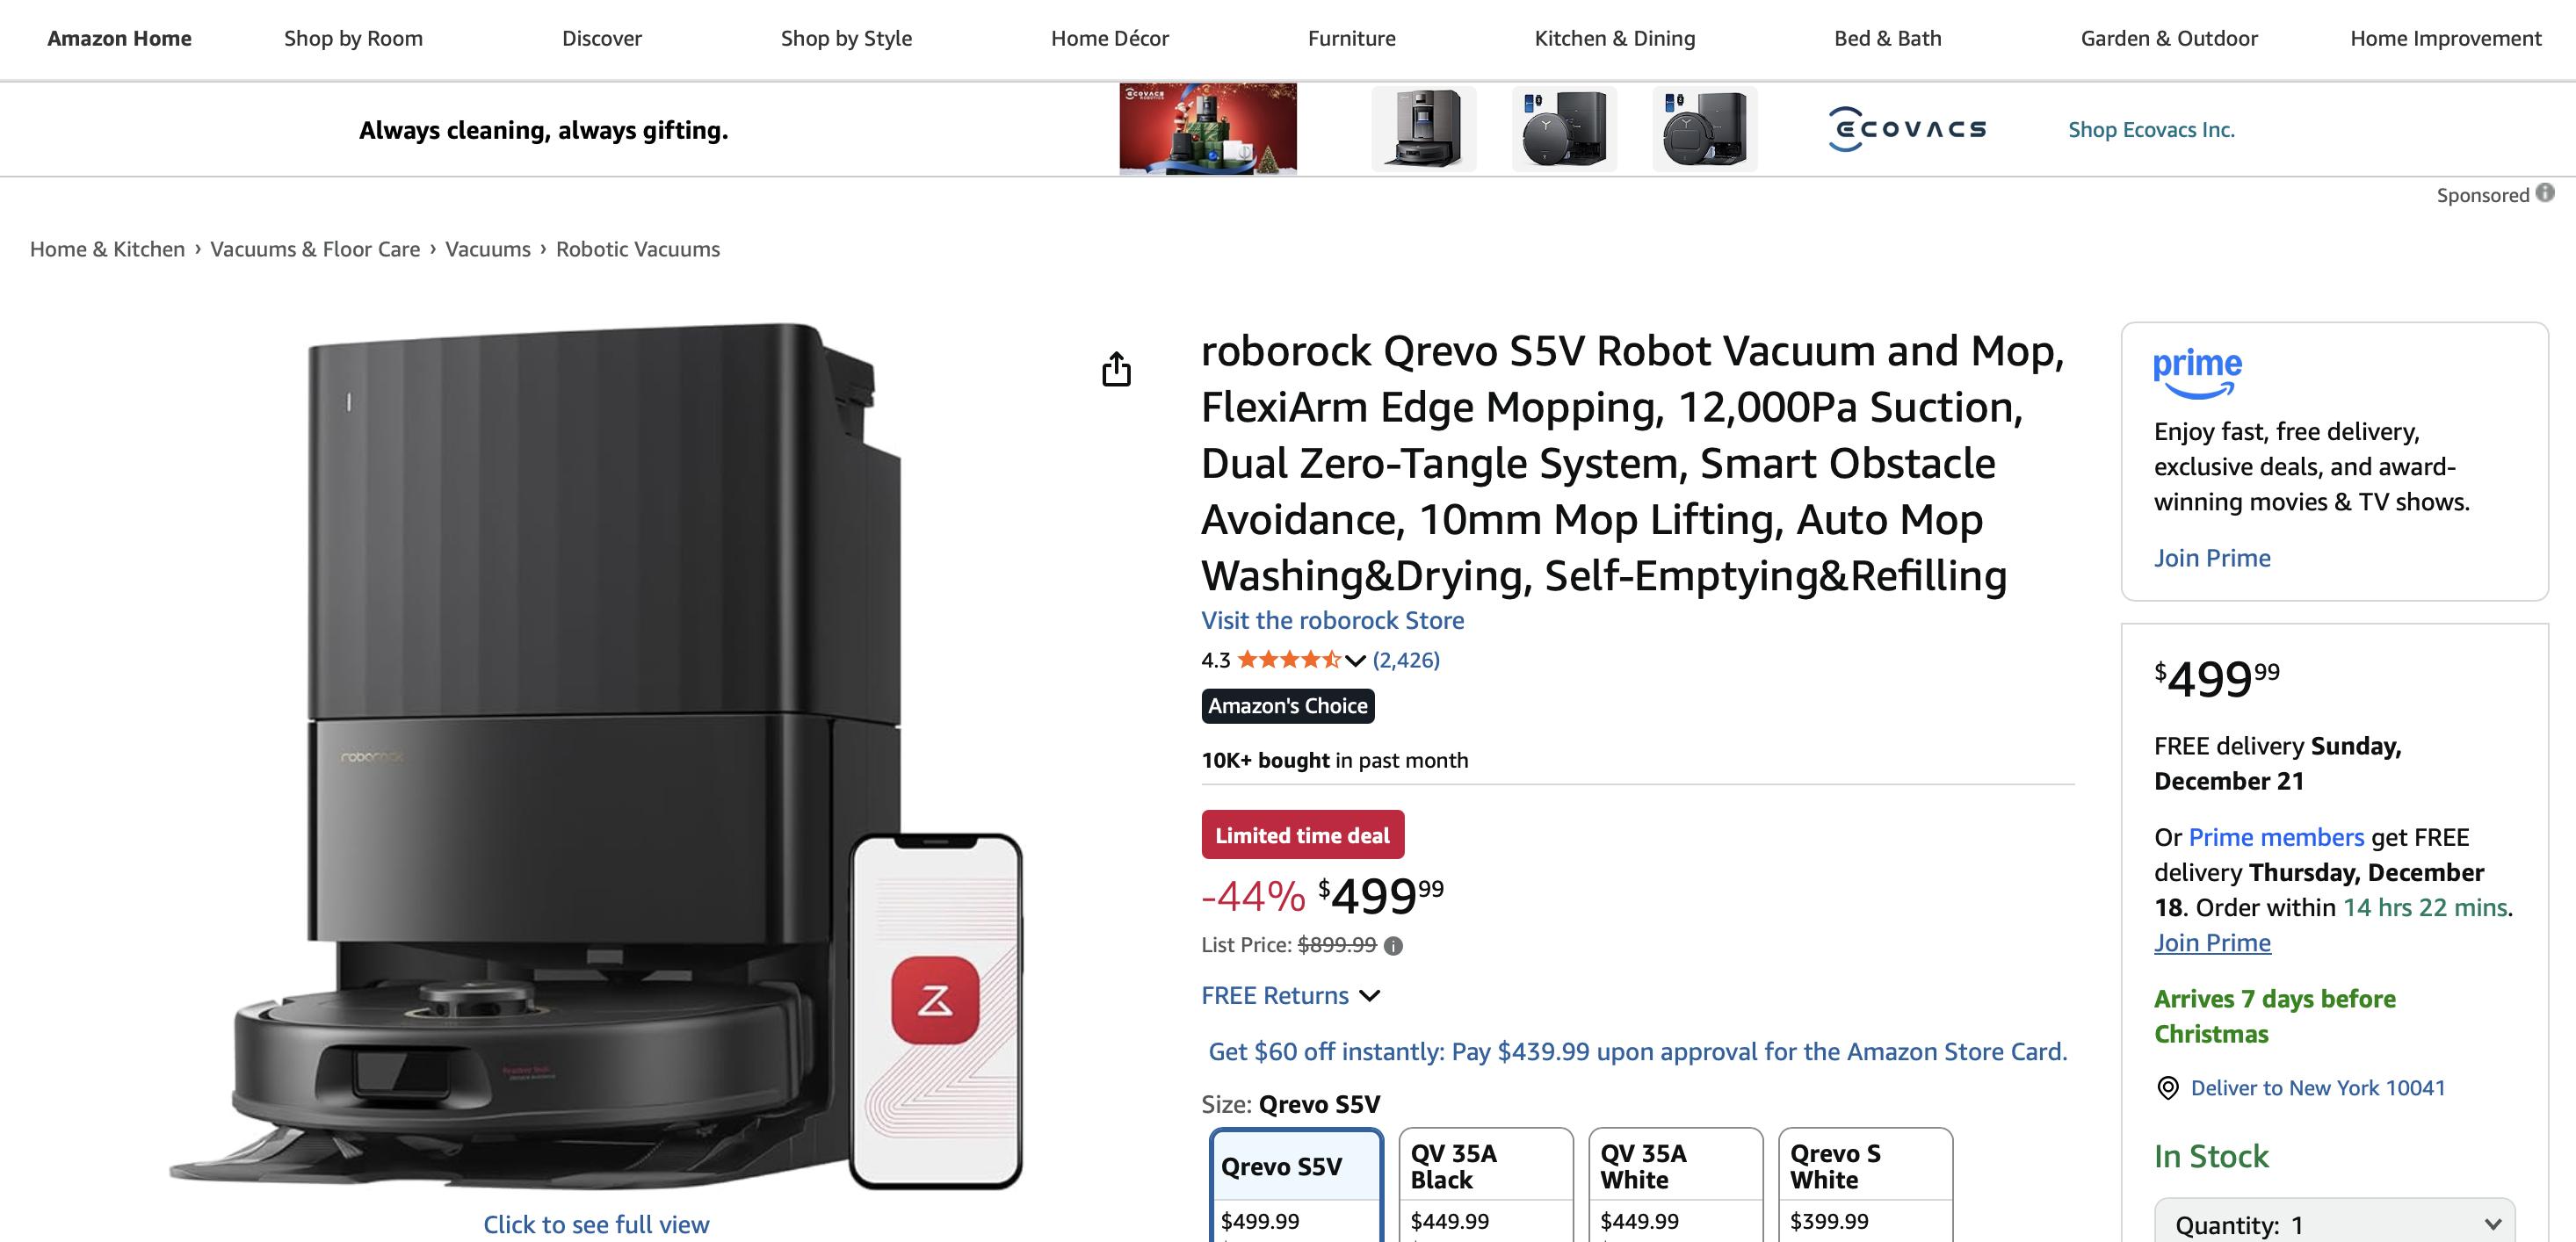Expand the rating breakdown chevron
This screenshot has width=2576, height=1242.
point(1355,661)
